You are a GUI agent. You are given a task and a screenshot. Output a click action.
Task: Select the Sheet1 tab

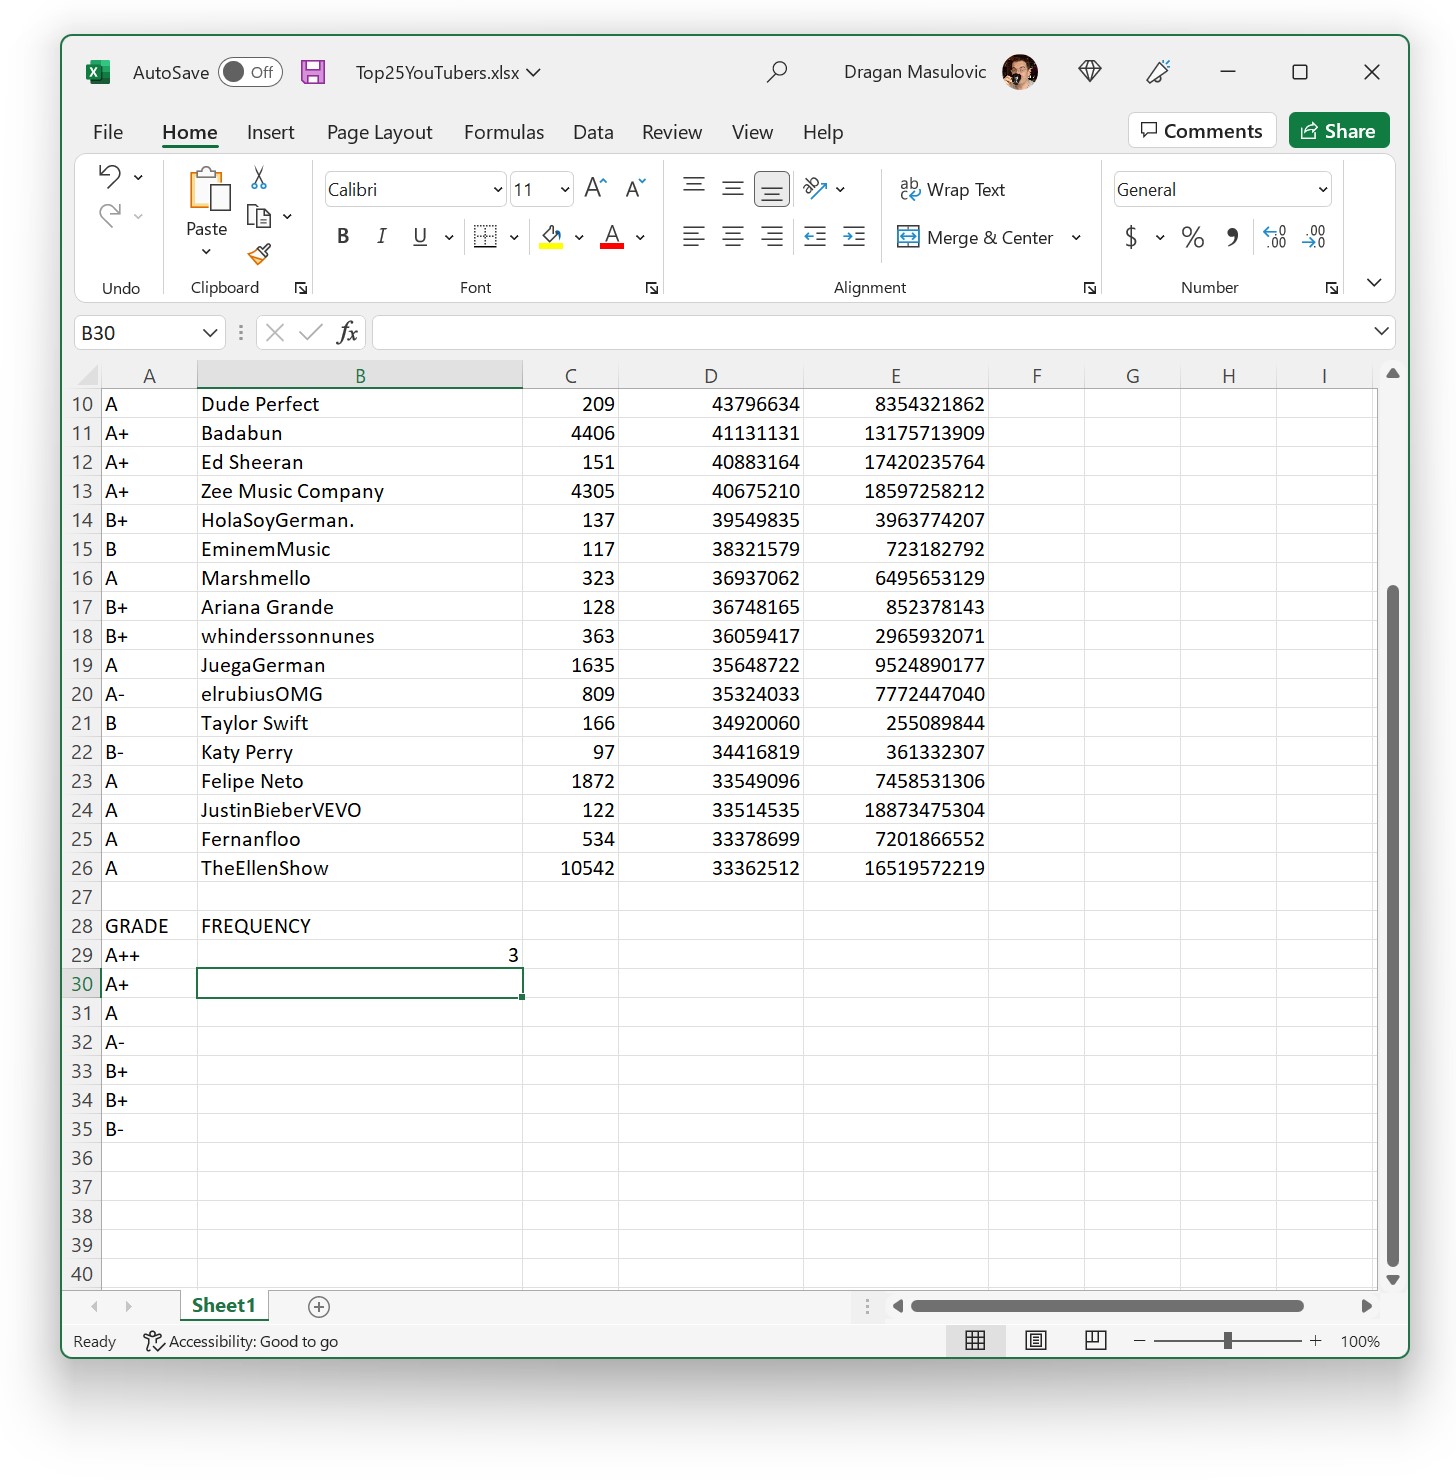224,1305
